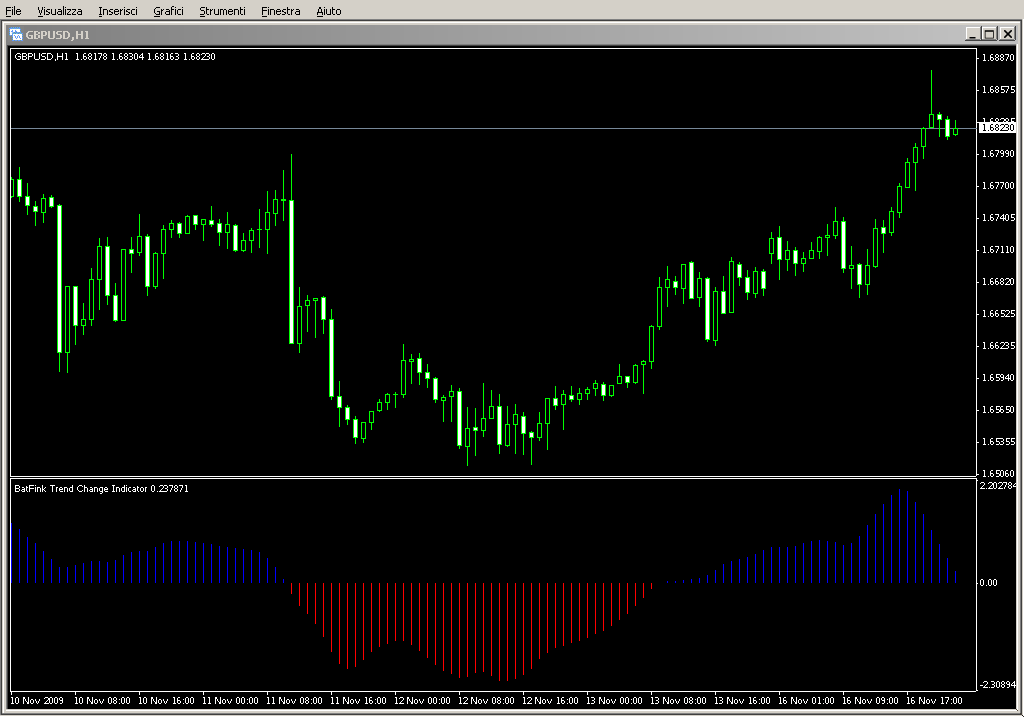Open the Aiuto menu
Viewport: 1024px width, 717px height.
coord(328,11)
